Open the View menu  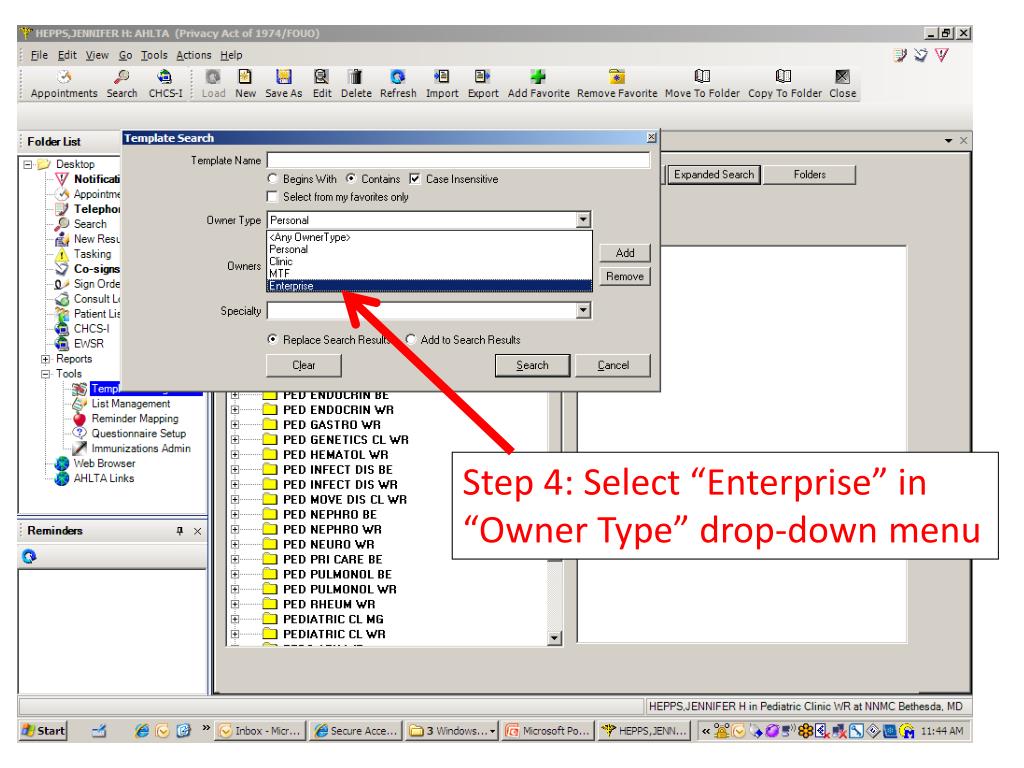tap(97, 56)
